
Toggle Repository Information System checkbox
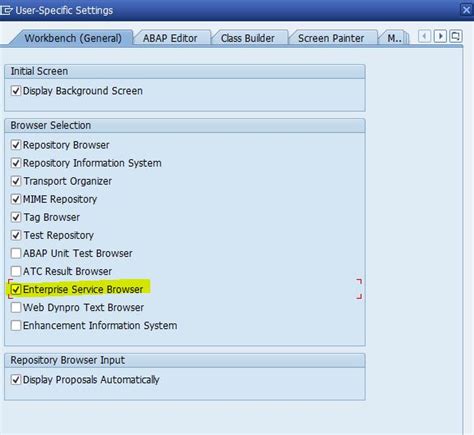point(16,163)
